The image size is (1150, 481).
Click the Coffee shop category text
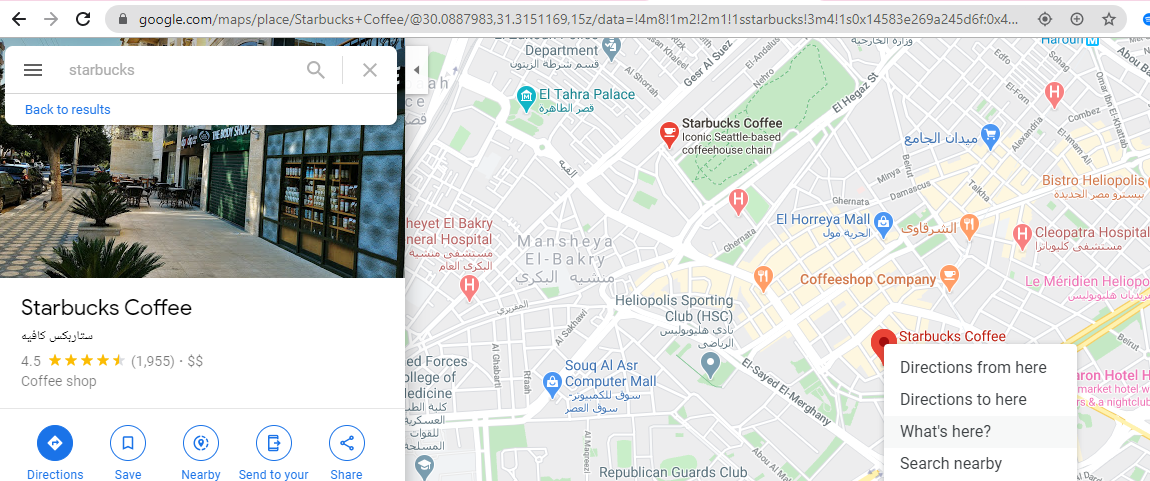coord(59,381)
